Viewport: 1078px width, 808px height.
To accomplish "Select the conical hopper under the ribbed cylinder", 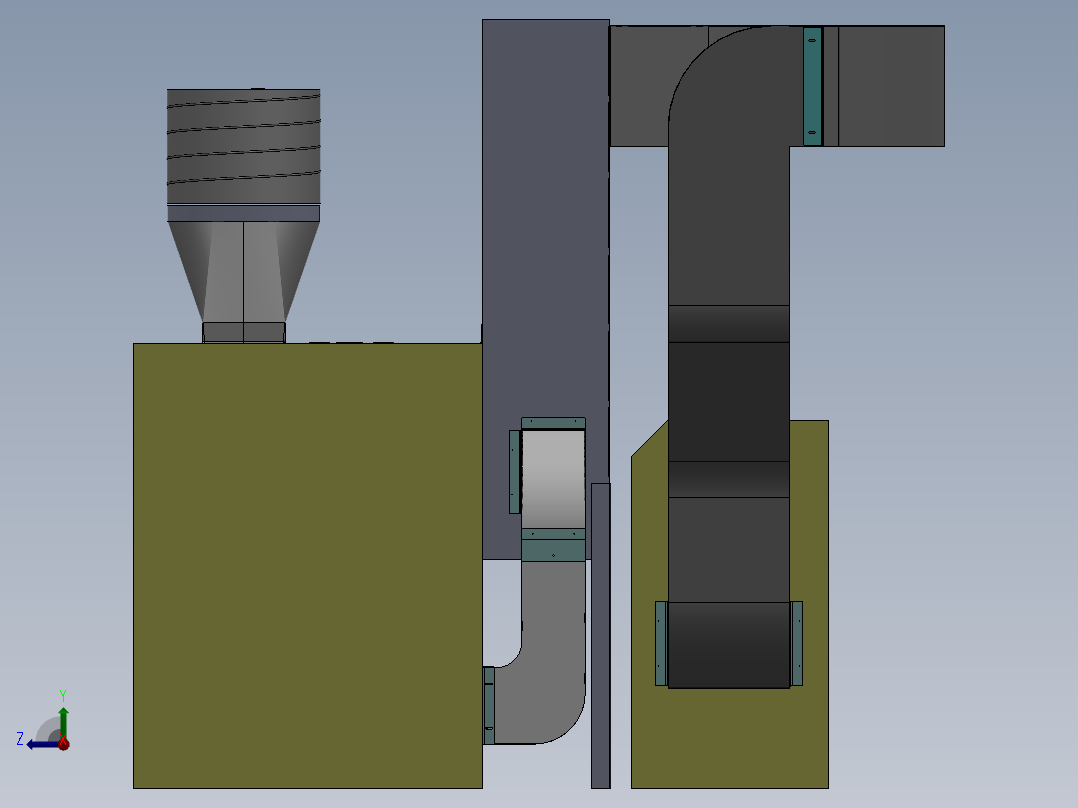I will tap(243, 272).
